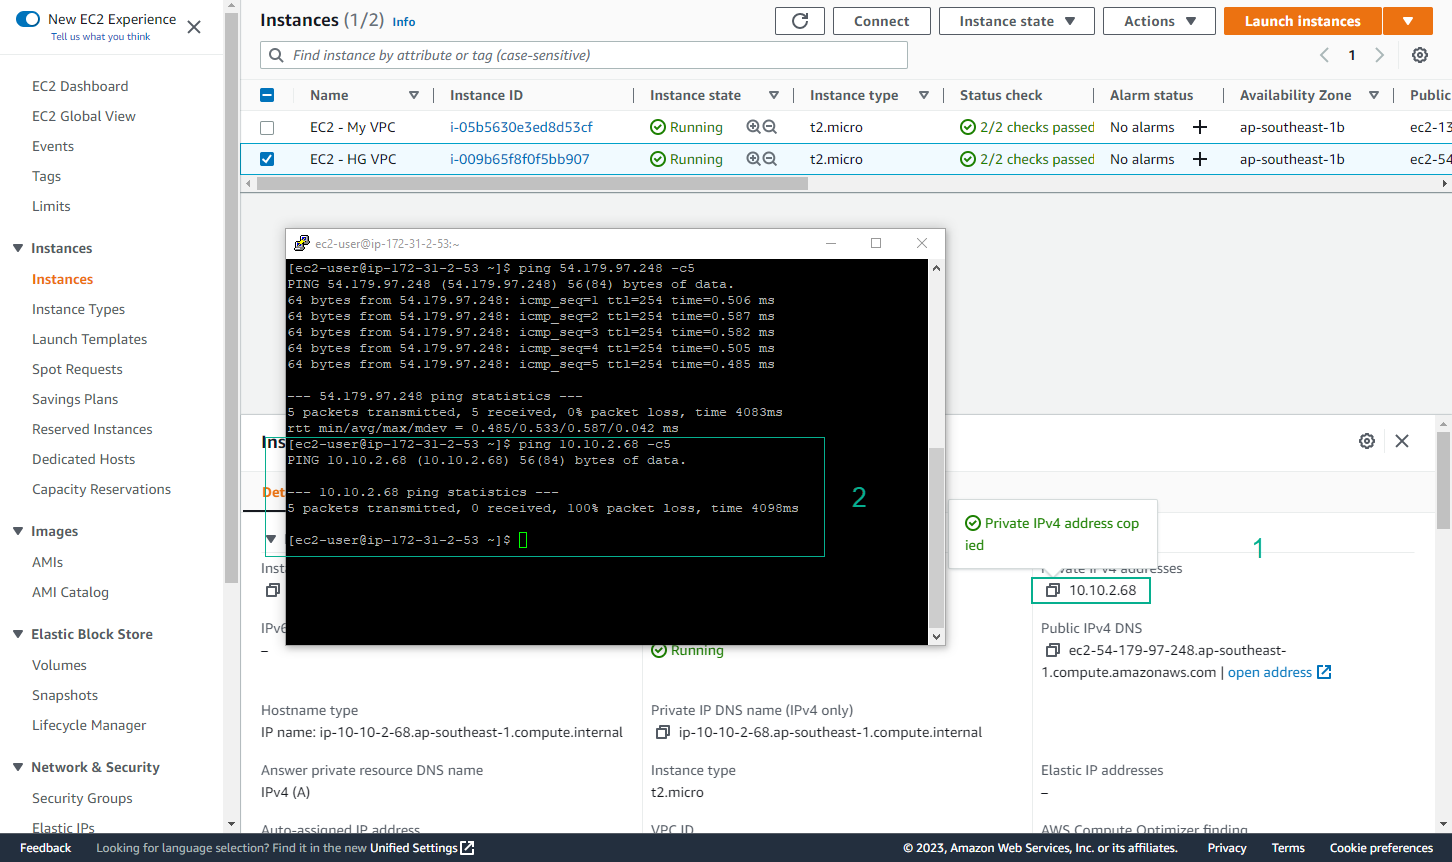Add alarm for EC2 - HG VPC instance
Viewport: 1452px width, 862px height.
(1200, 159)
